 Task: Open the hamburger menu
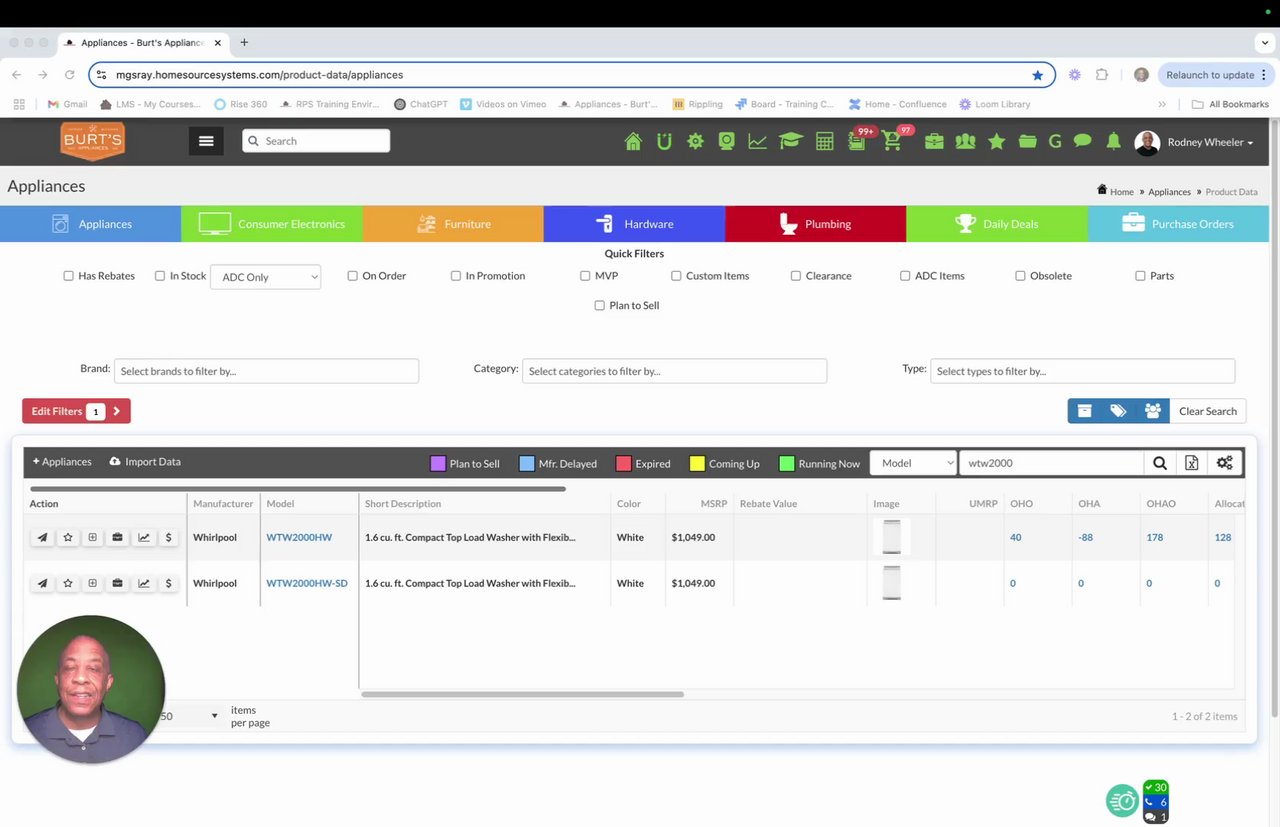206,141
